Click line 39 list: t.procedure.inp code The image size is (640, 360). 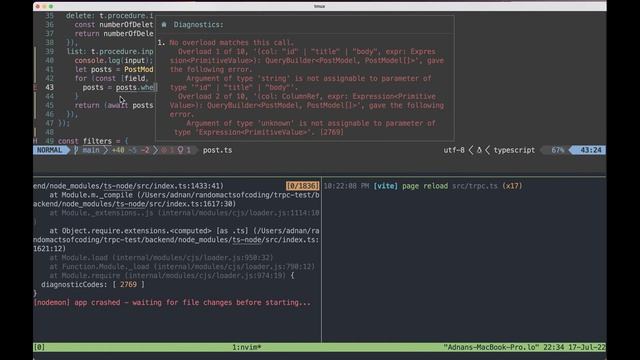[110, 51]
